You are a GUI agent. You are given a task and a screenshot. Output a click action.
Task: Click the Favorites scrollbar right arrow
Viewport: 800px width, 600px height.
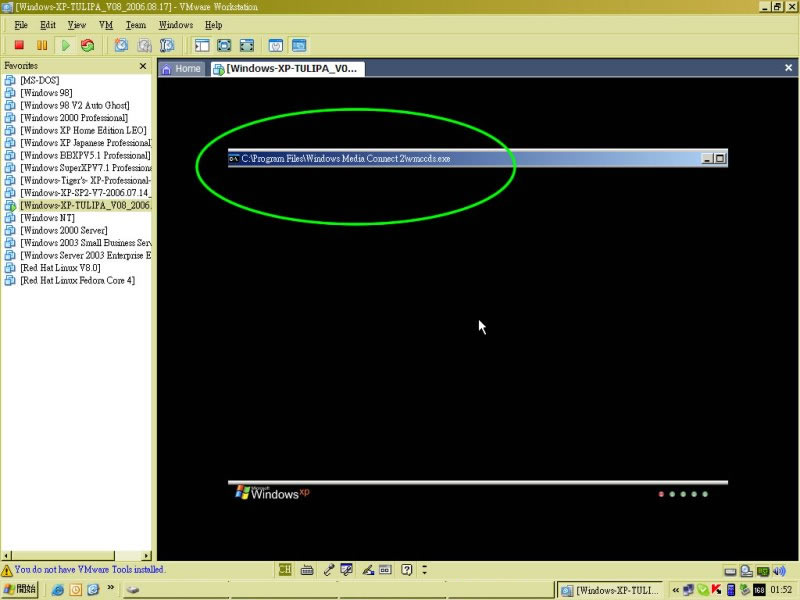pyautogui.click(x=147, y=555)
